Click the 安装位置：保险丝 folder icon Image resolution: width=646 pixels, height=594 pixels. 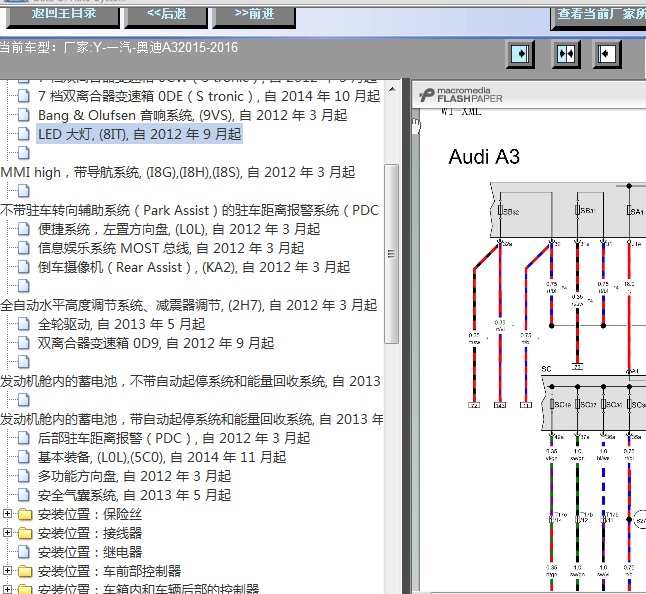click(x=25, y=514)
